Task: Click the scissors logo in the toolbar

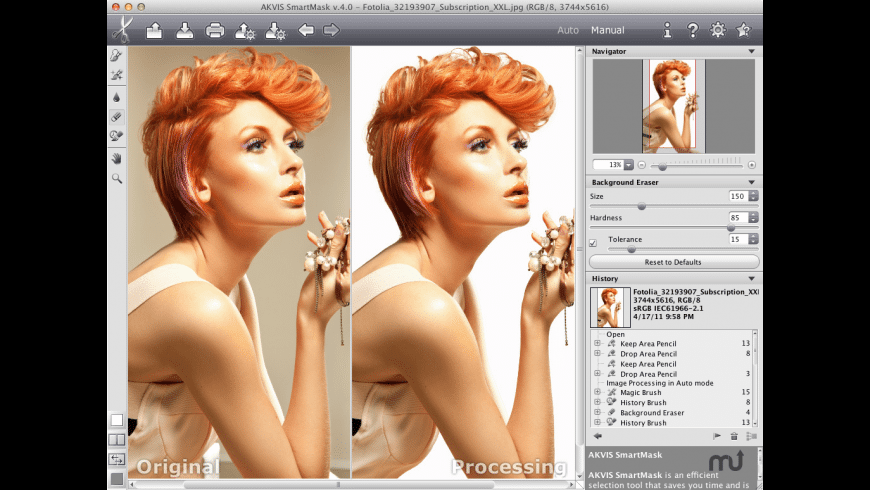Action: click(122, 29)
